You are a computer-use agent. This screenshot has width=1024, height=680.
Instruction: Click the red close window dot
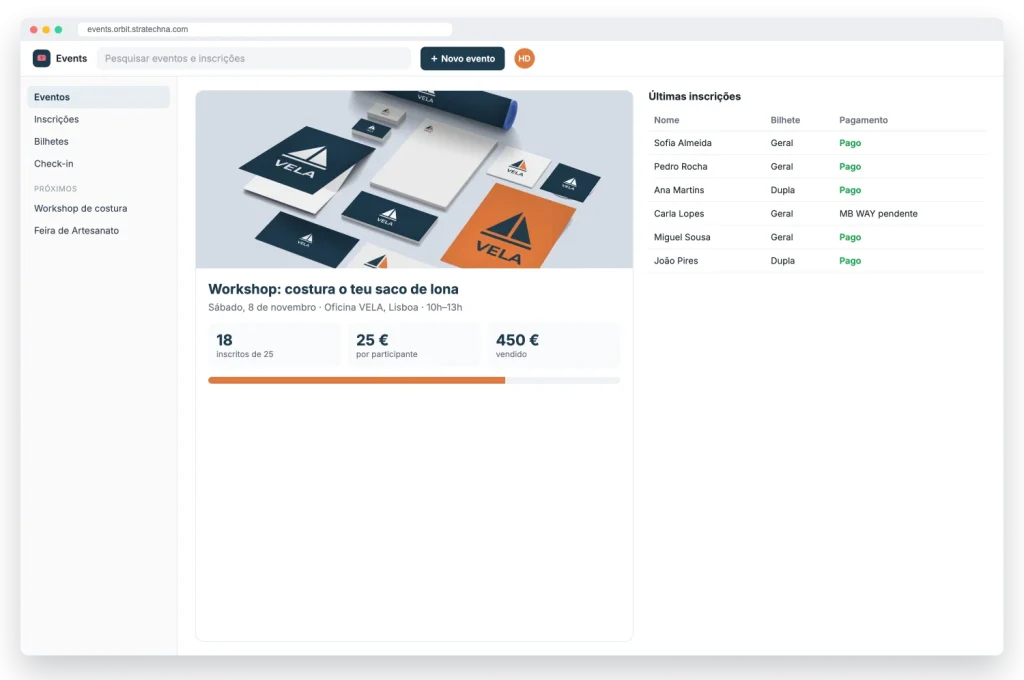(x=34, y=29)
